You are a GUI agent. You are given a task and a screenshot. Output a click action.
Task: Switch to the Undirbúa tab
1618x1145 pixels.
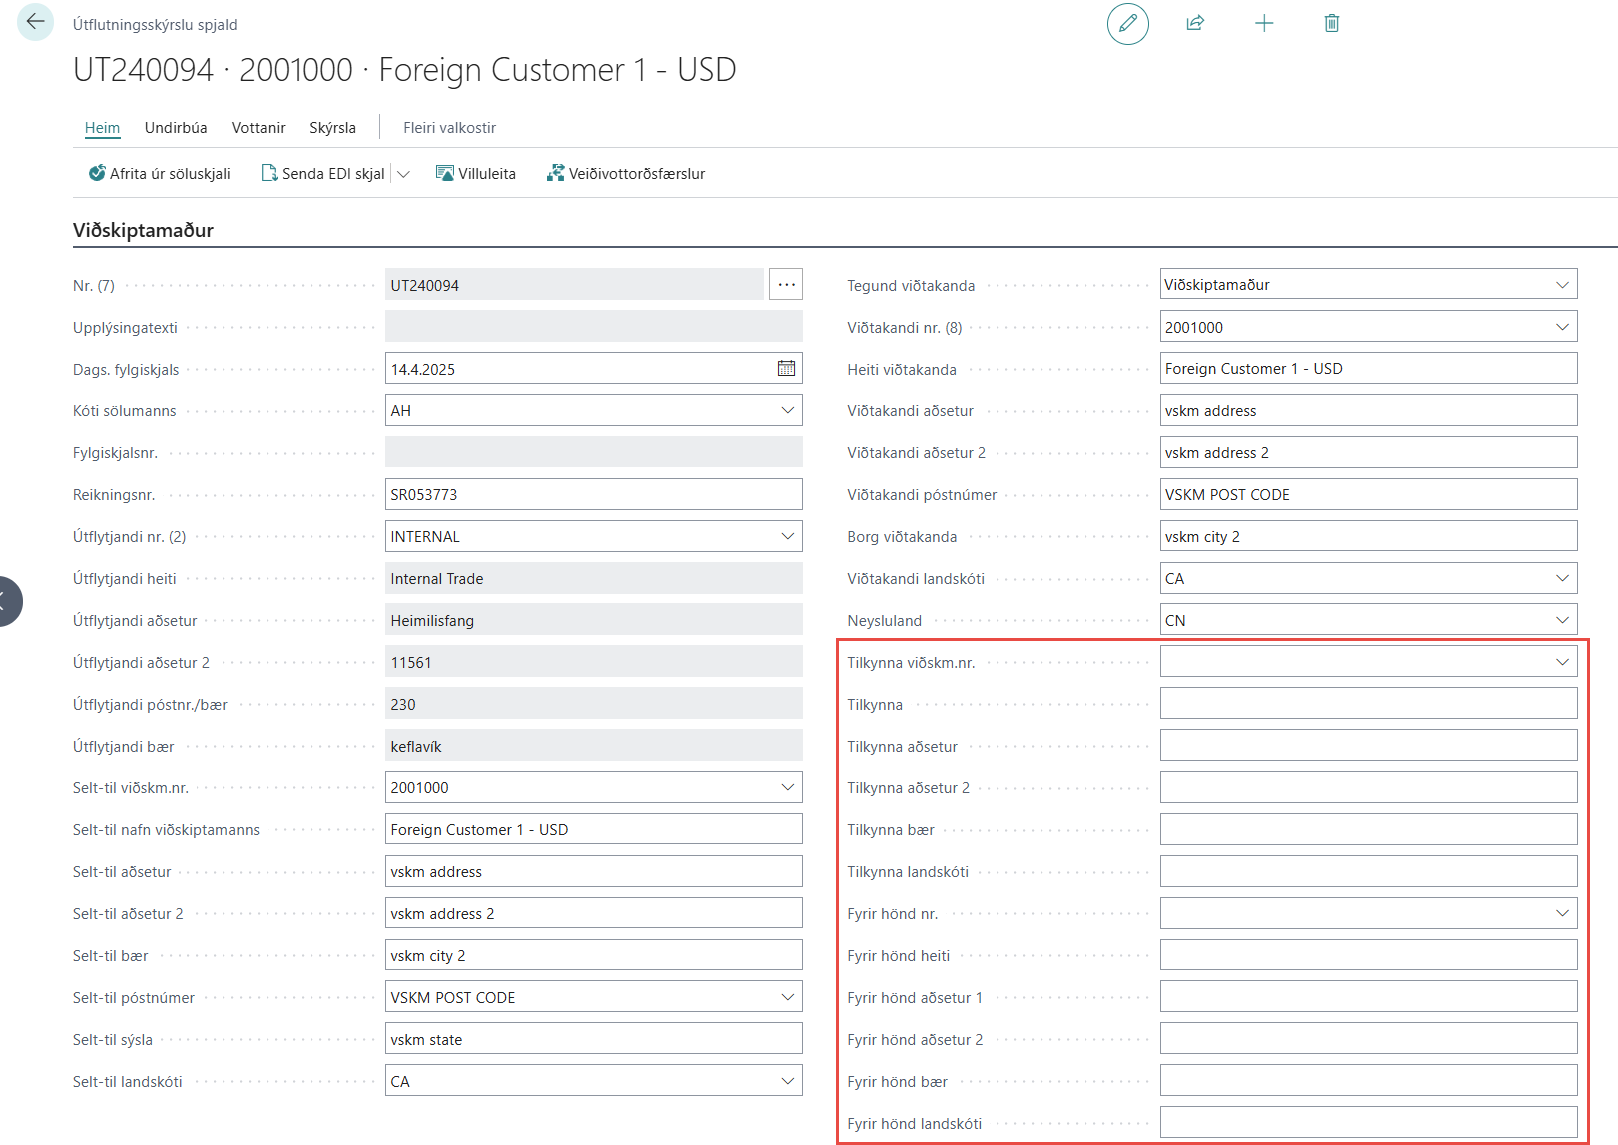[x=176, y=128]
